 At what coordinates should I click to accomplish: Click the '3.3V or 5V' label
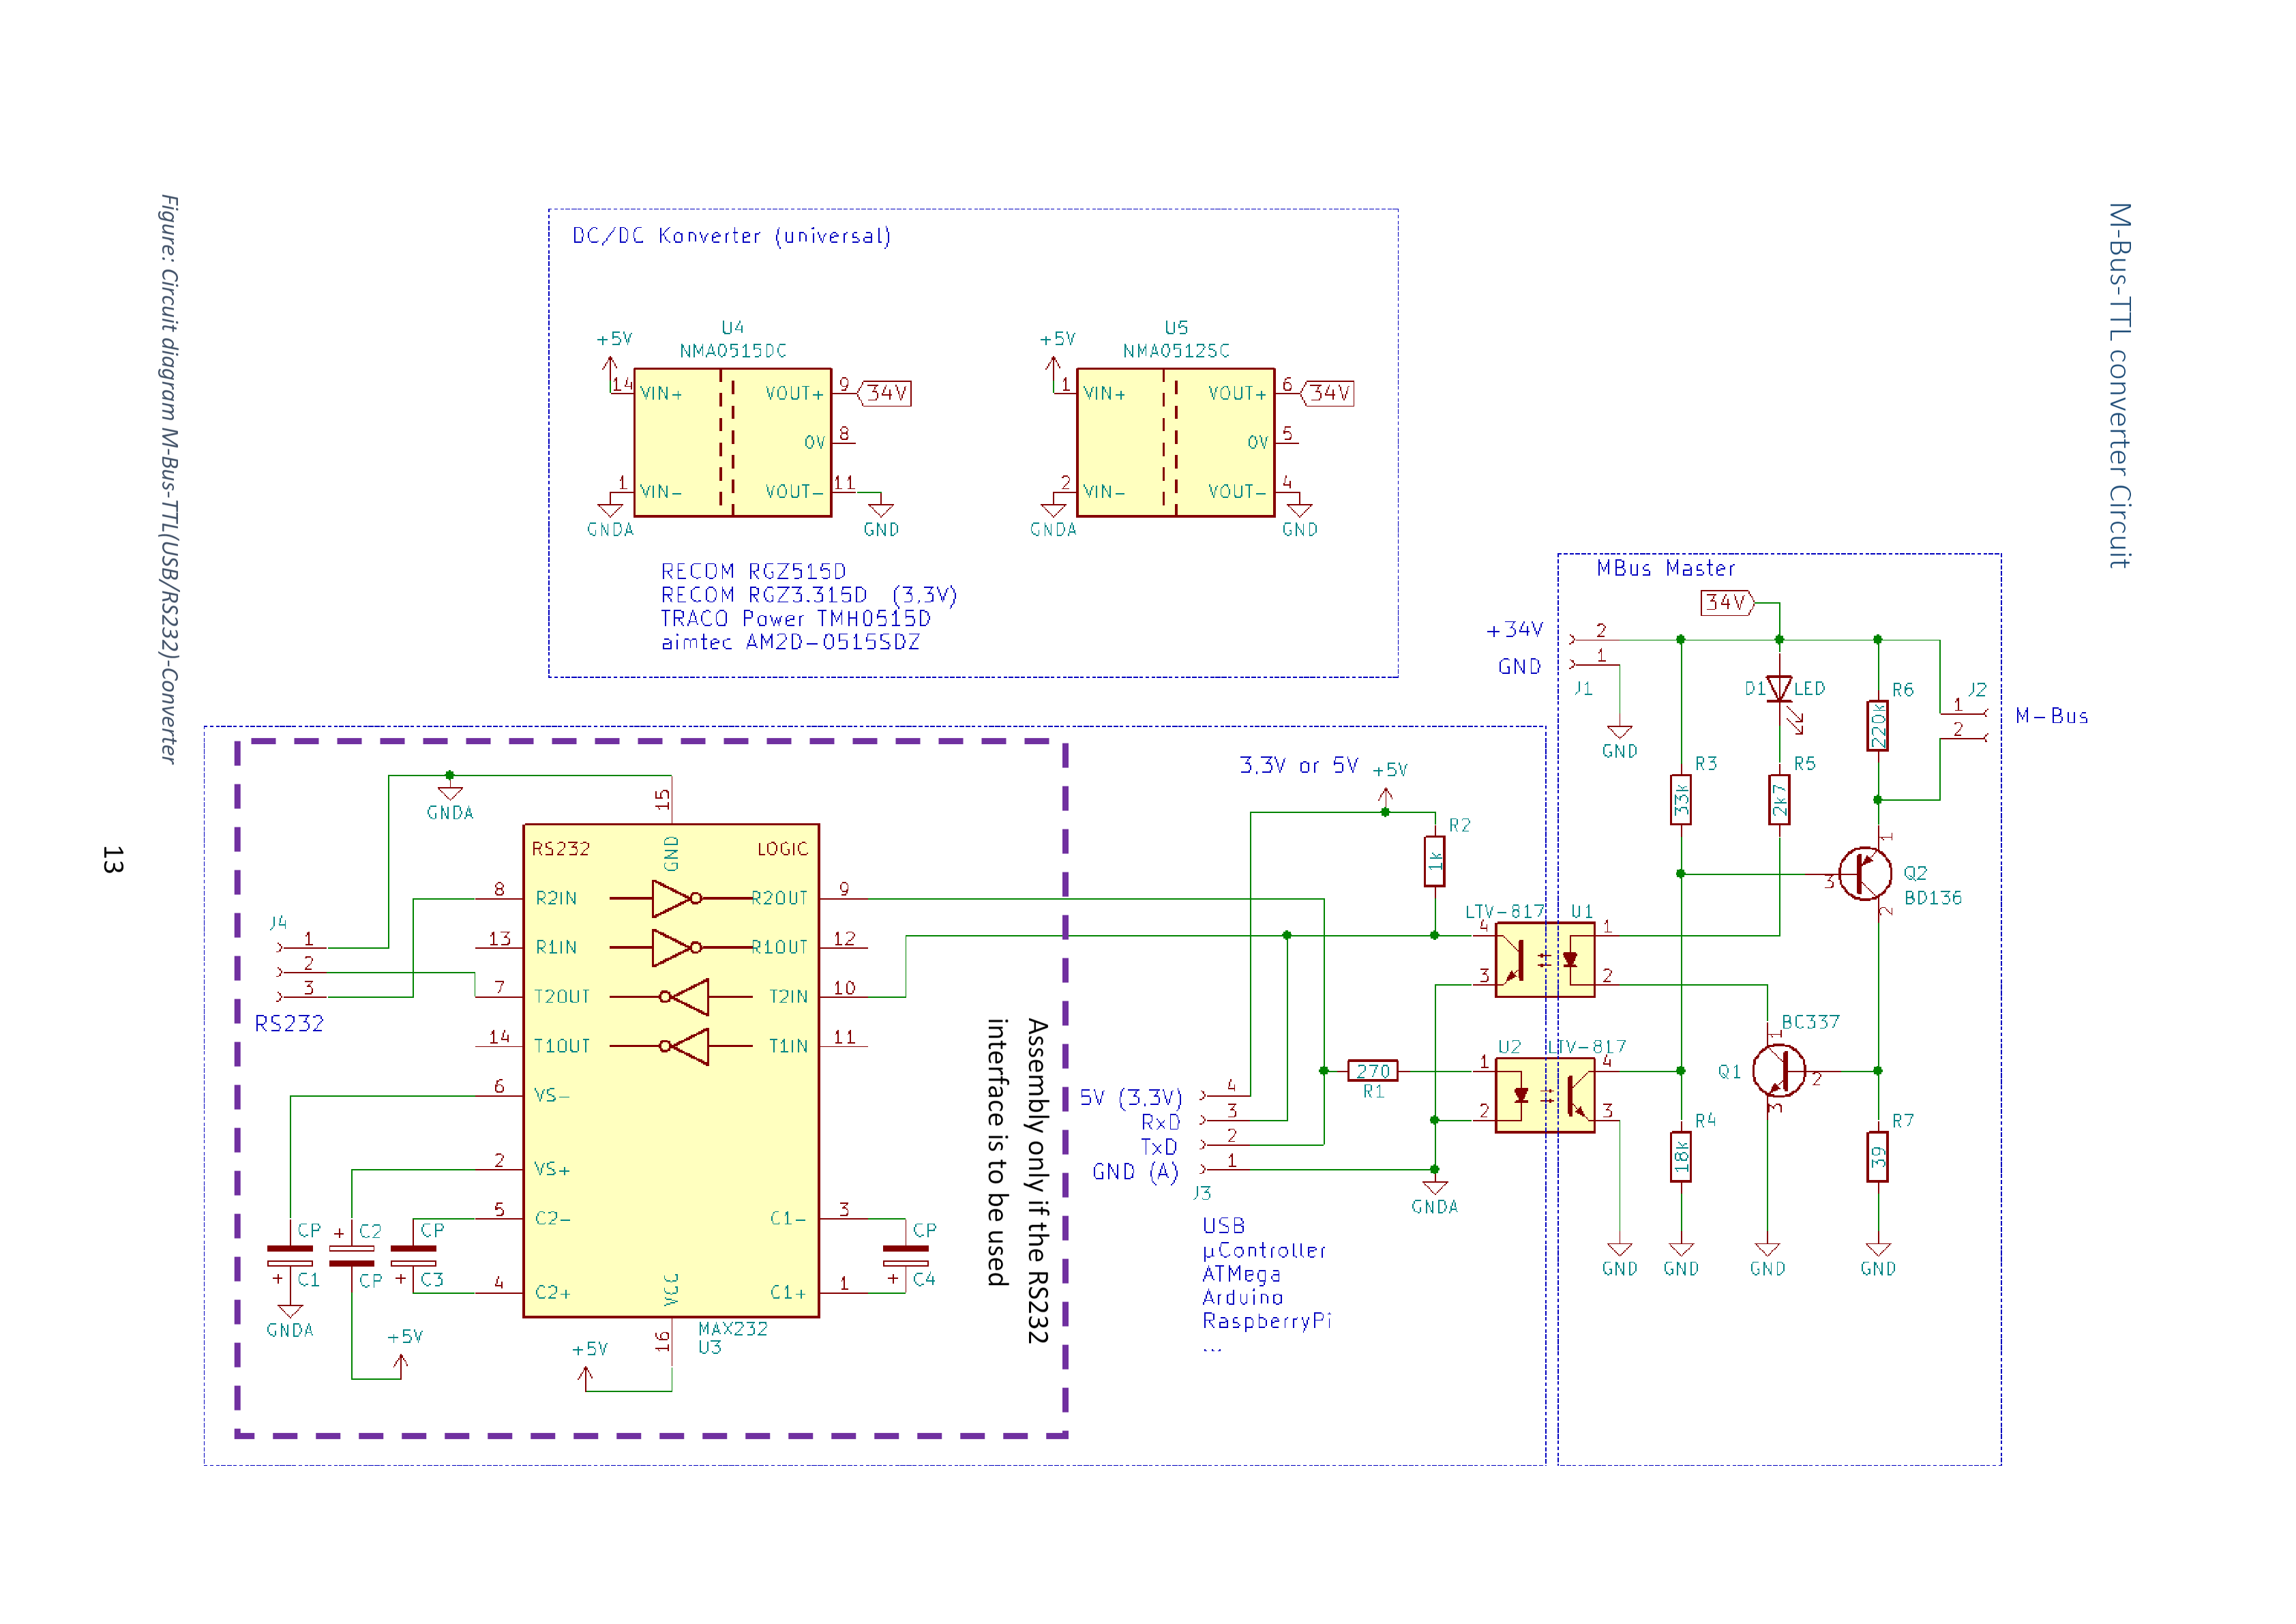tap(1298, 766)
